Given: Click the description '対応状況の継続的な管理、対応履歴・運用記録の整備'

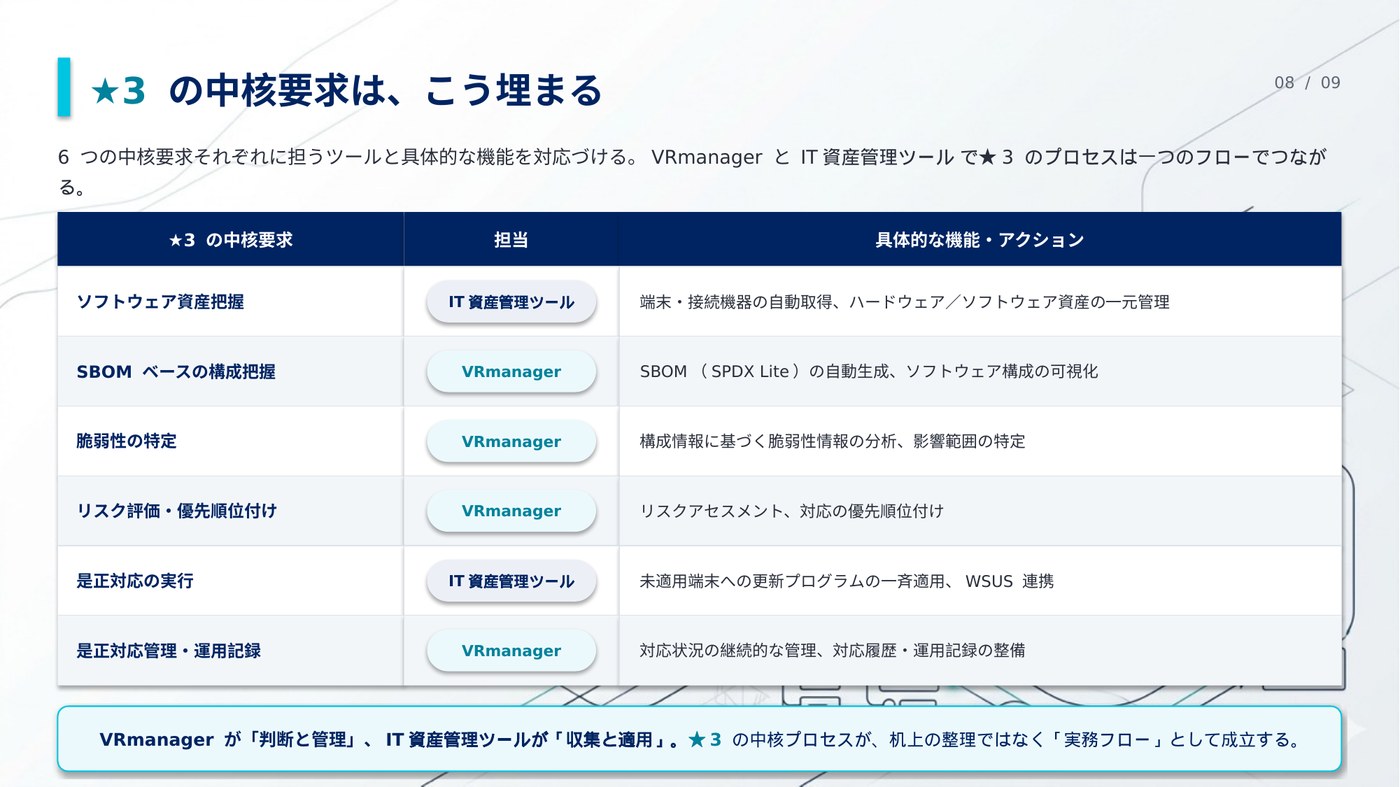Looking at the screenshot, I should [833, 650].
